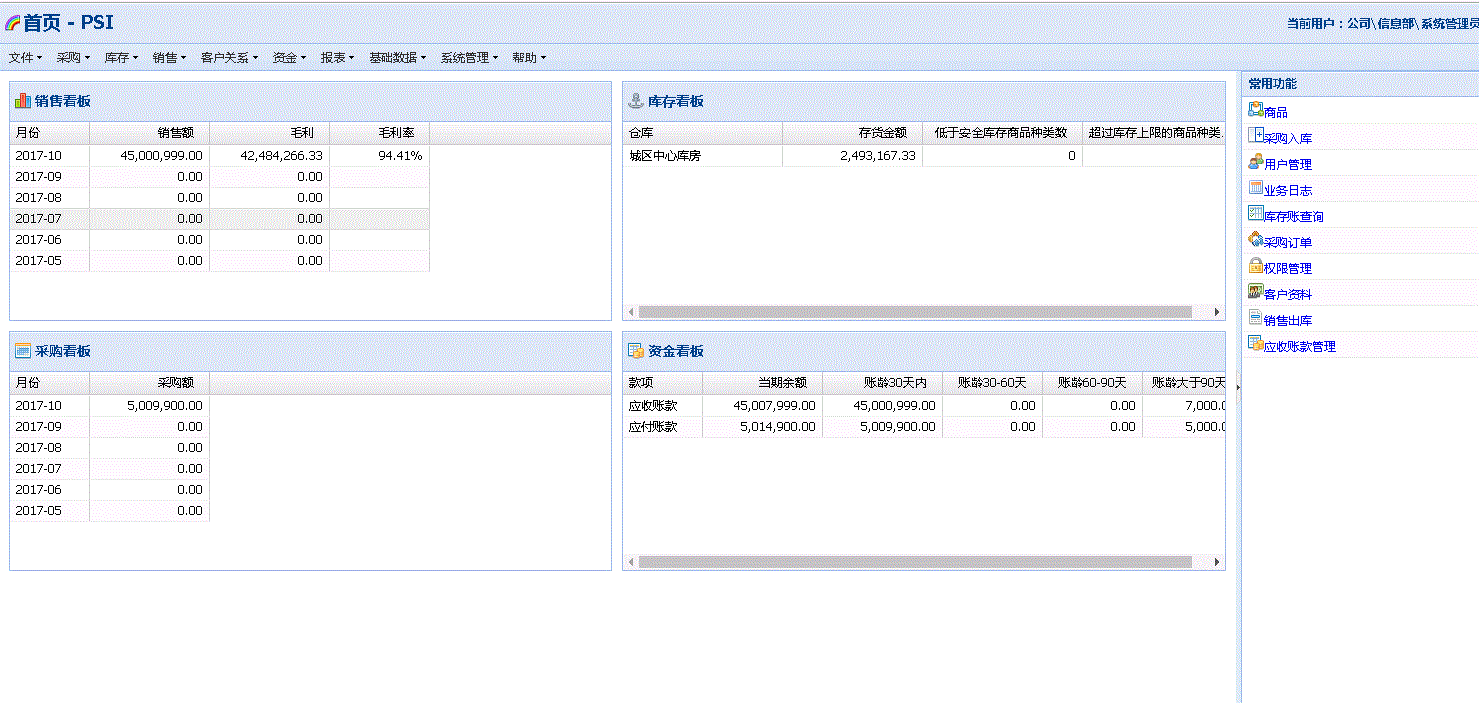1479x703 pixels.
Task: Click the 库存账查询 icon
Action: coord(1256,213)
